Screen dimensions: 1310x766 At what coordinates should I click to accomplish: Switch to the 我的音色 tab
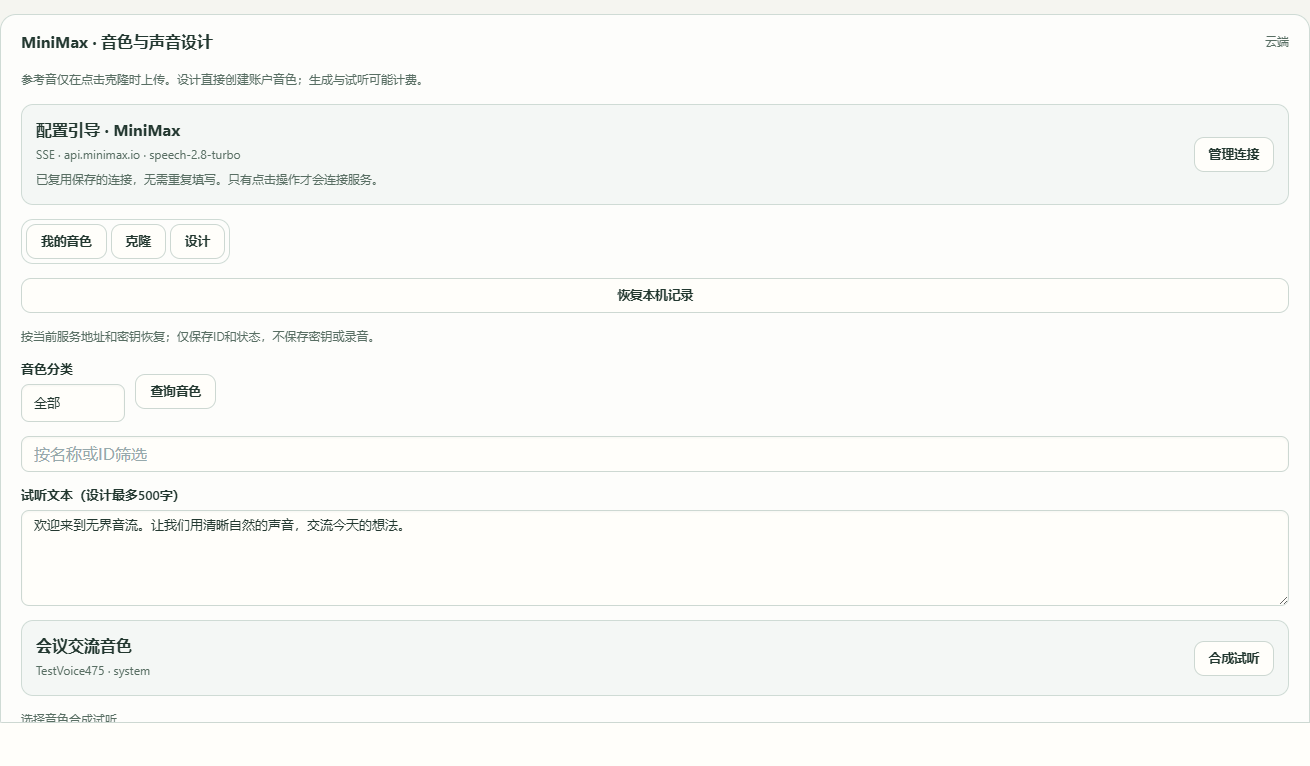click(66, 241)
